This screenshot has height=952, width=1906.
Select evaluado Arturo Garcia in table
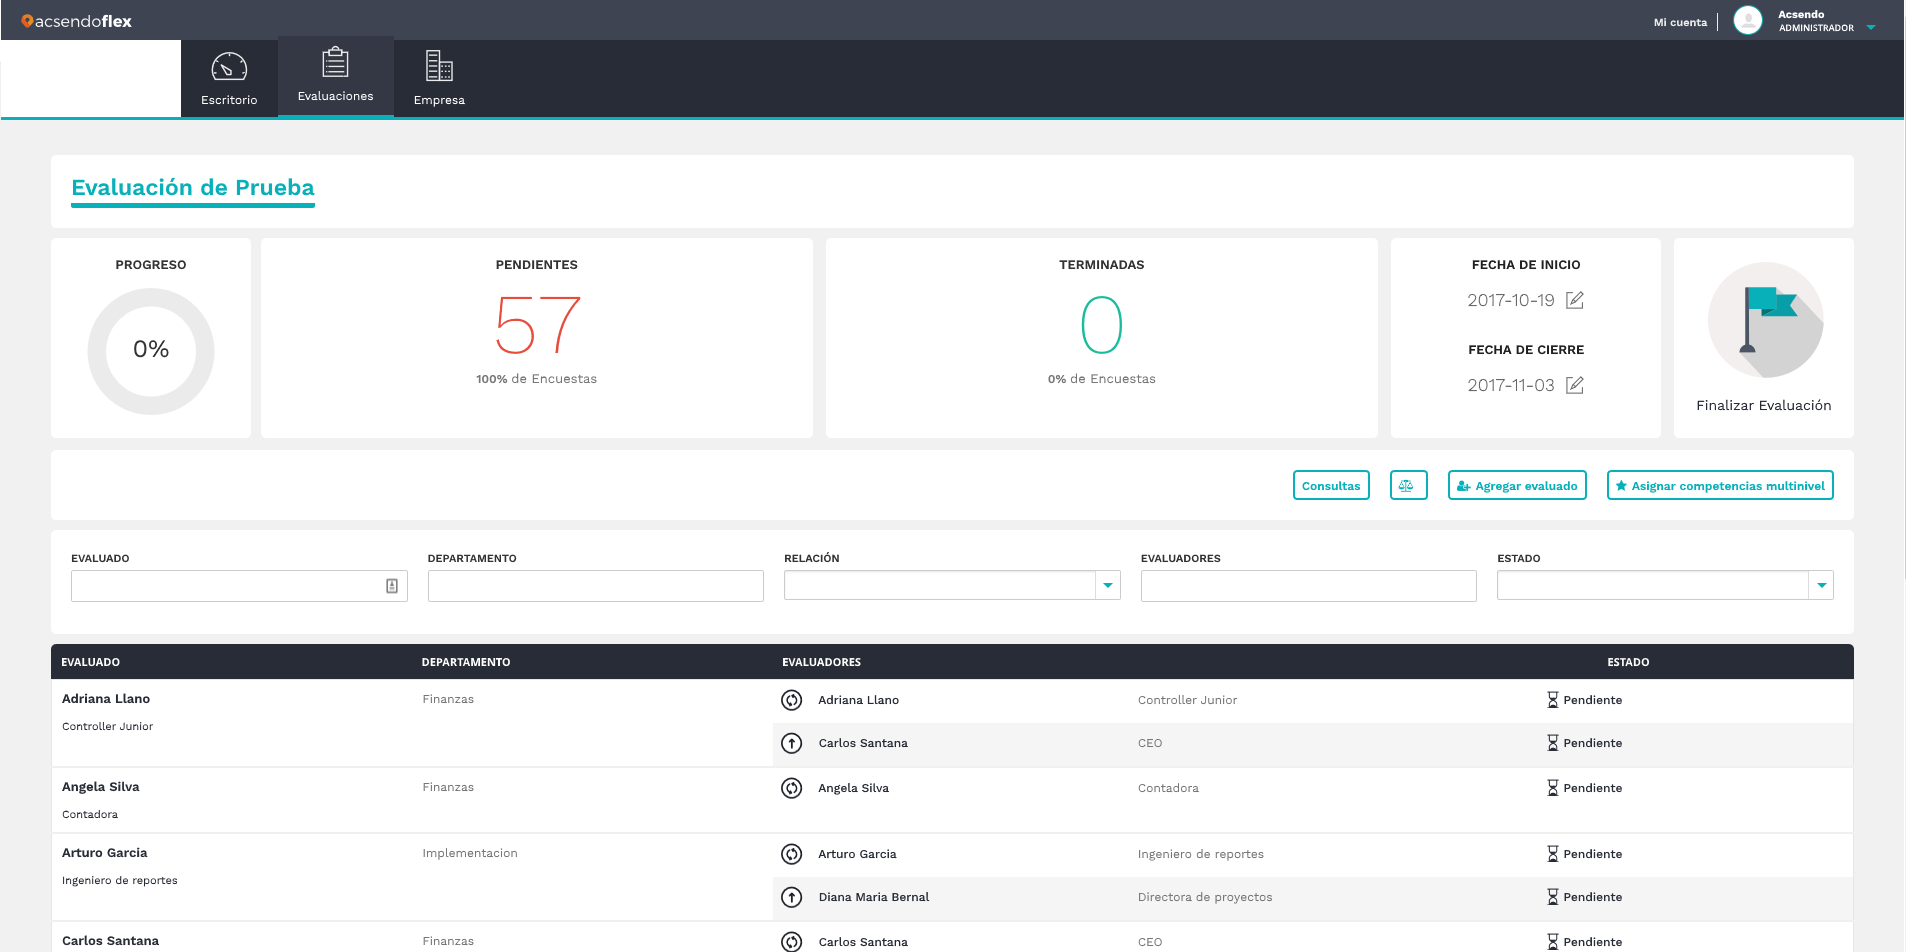pos(105,853)
